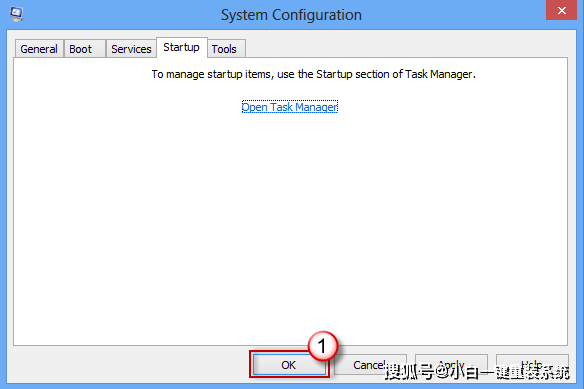Viewport: 584px width, 389px height.
Task: Confirm with the OK button
Action: [289, 365]
